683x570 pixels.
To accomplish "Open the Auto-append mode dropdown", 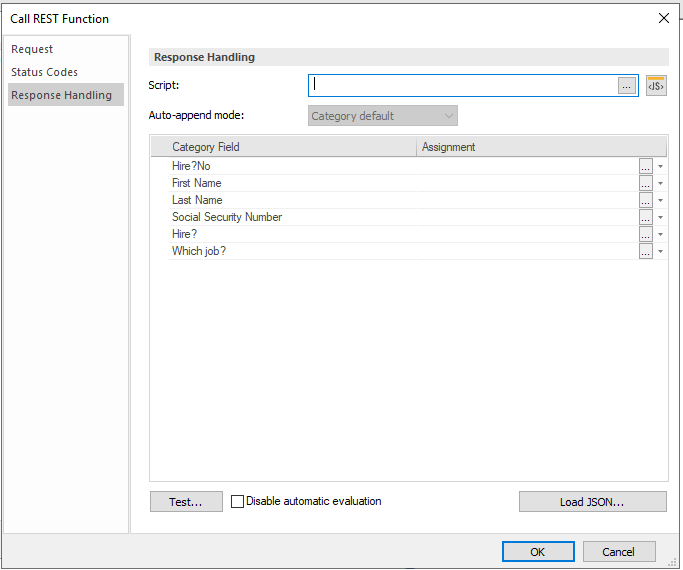I will click(x=382, y=116).
